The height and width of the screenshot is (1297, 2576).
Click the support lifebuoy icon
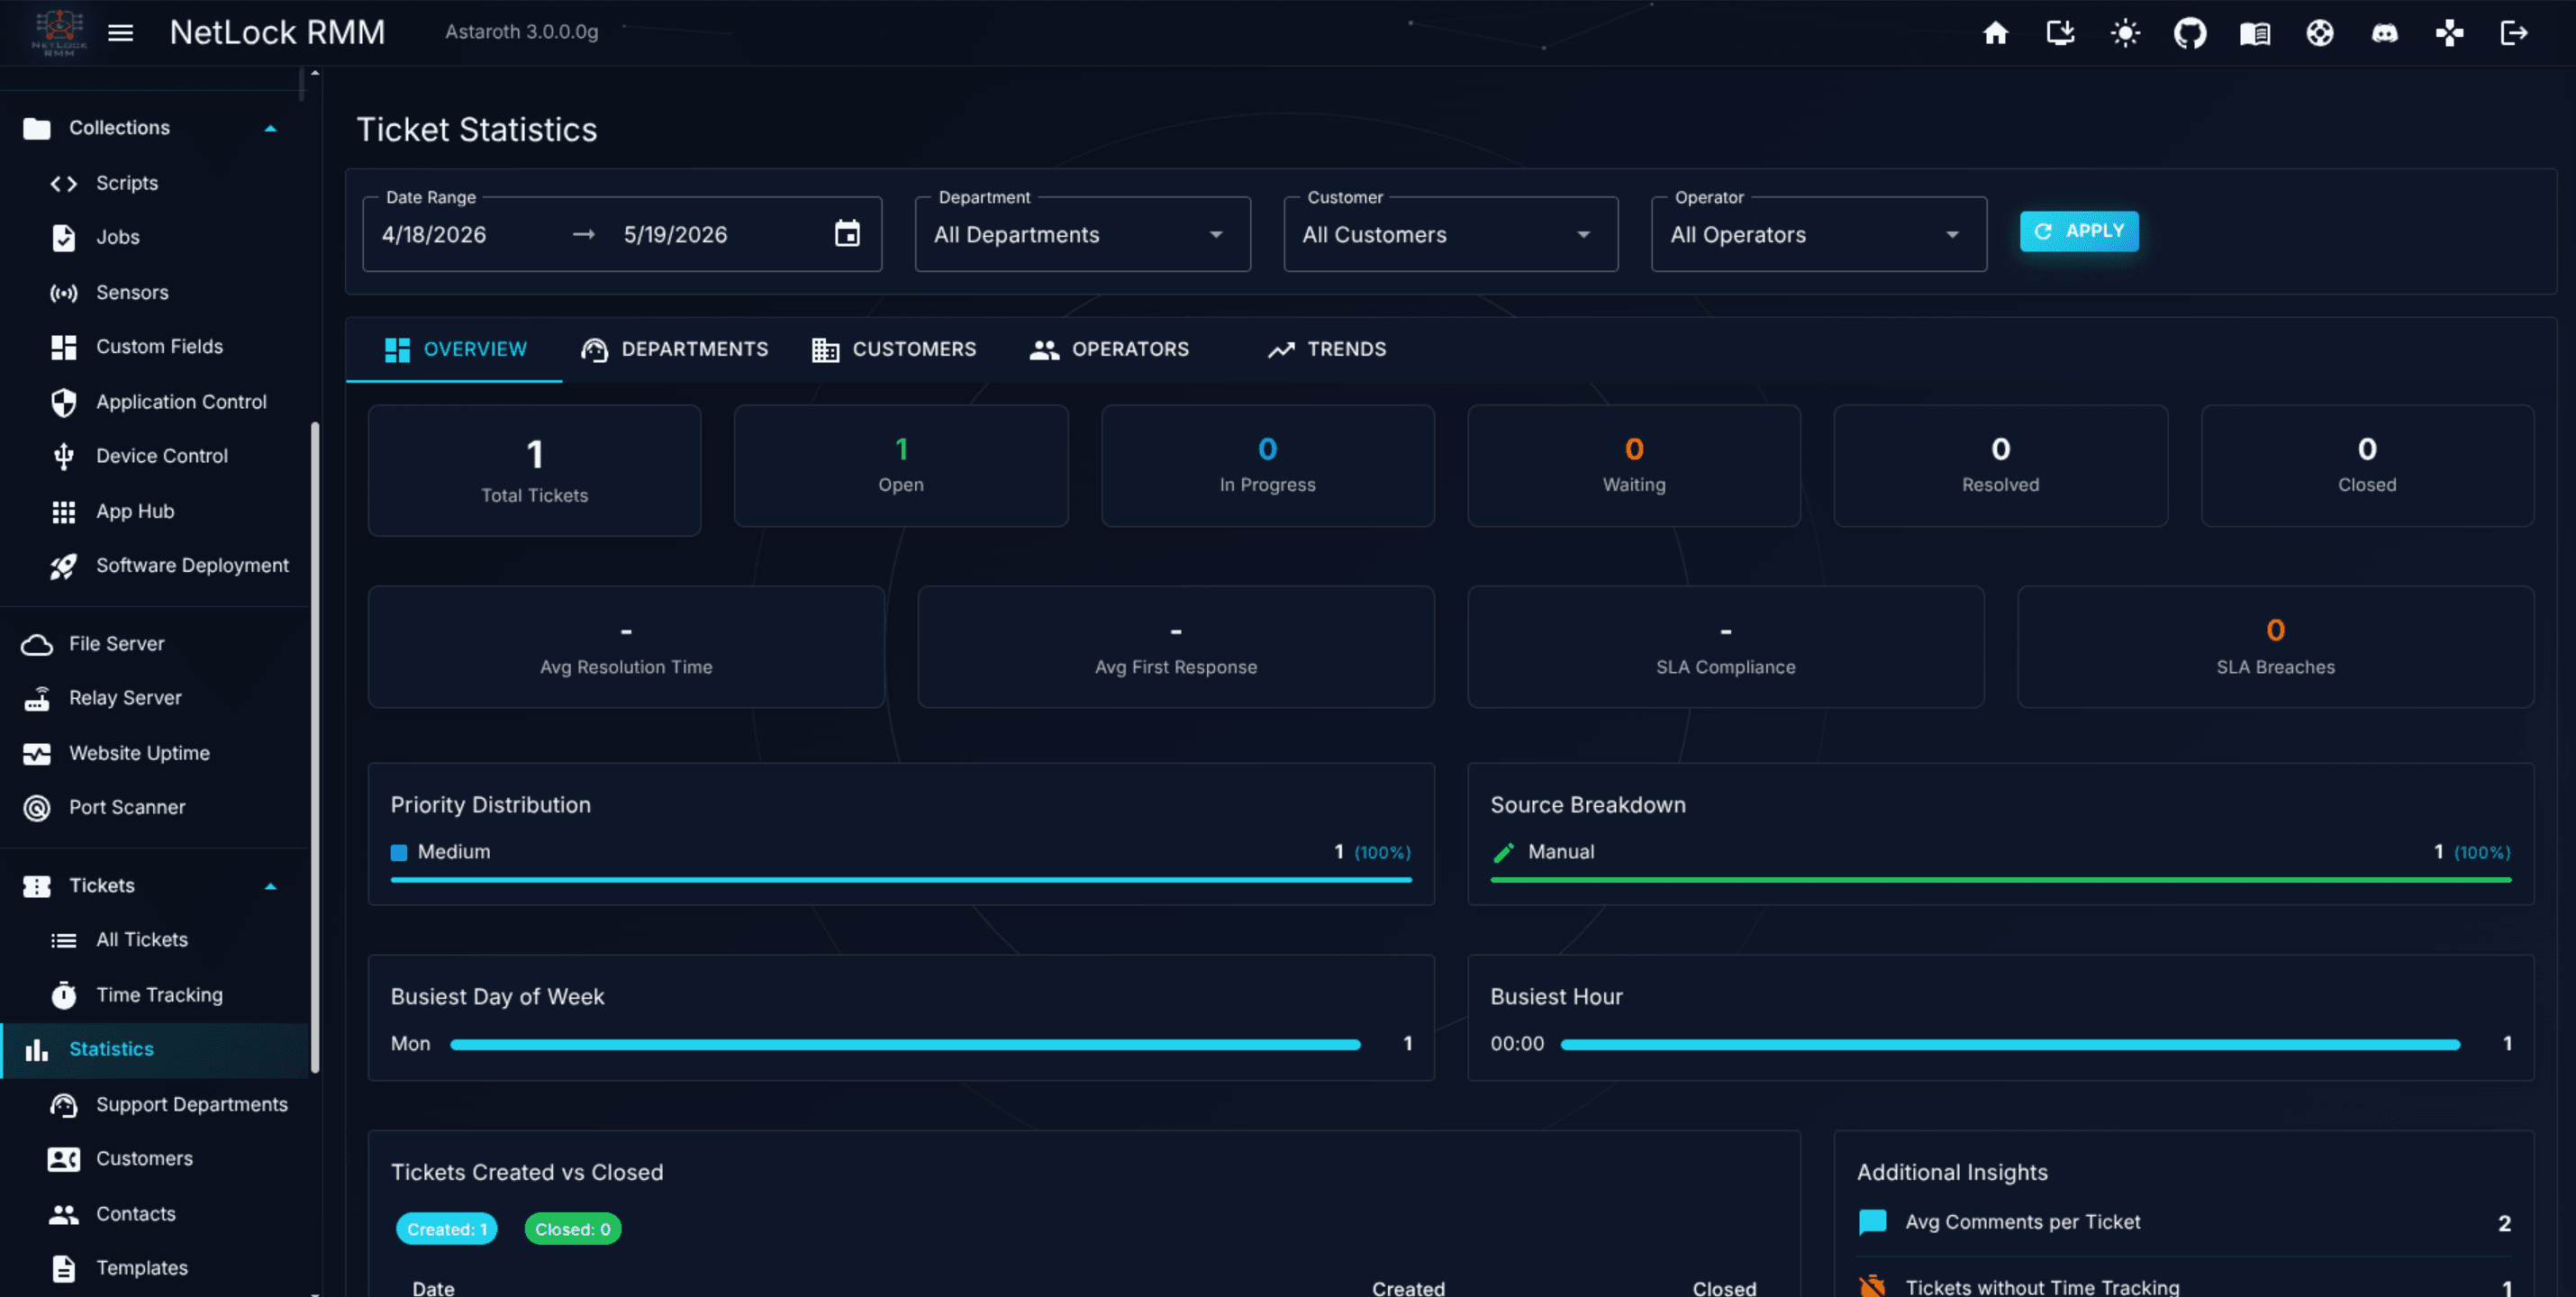pyautogui.click(x=2320, y=33)
